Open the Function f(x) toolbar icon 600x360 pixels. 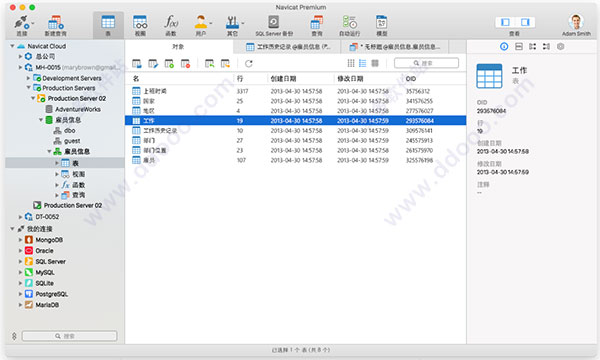[x=171, y=22]
